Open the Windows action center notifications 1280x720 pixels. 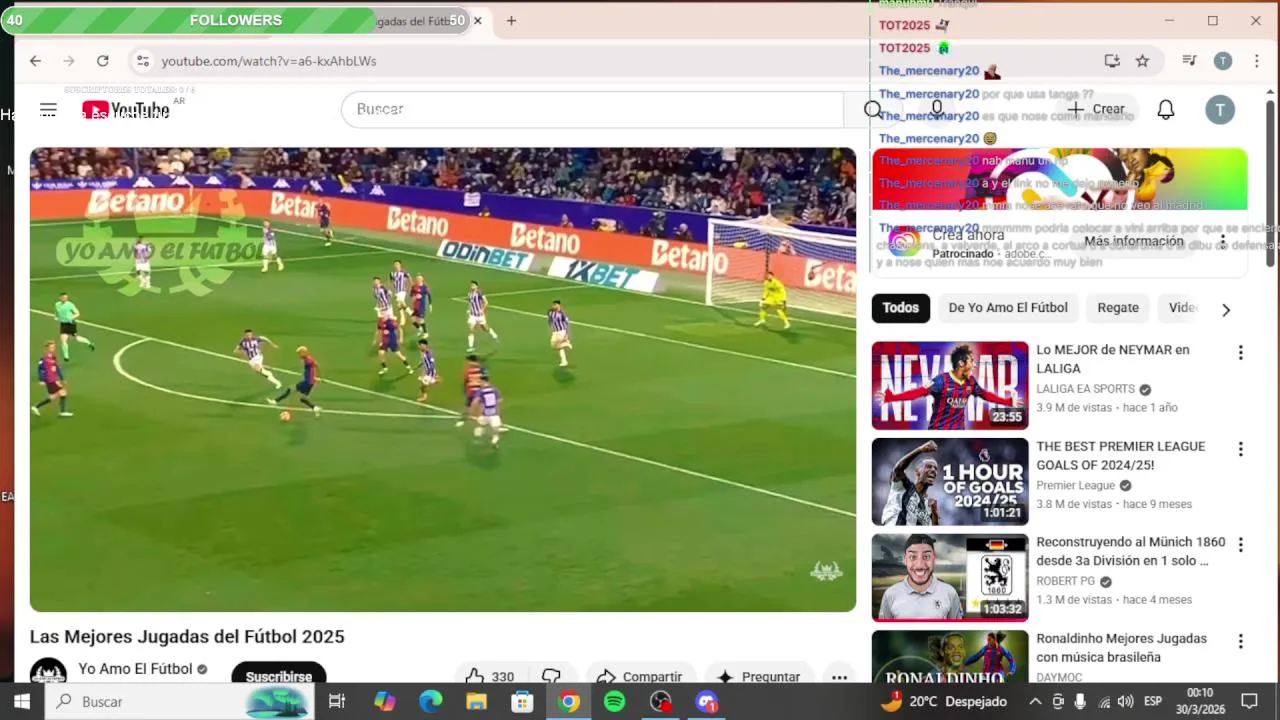coord(1249,702)
